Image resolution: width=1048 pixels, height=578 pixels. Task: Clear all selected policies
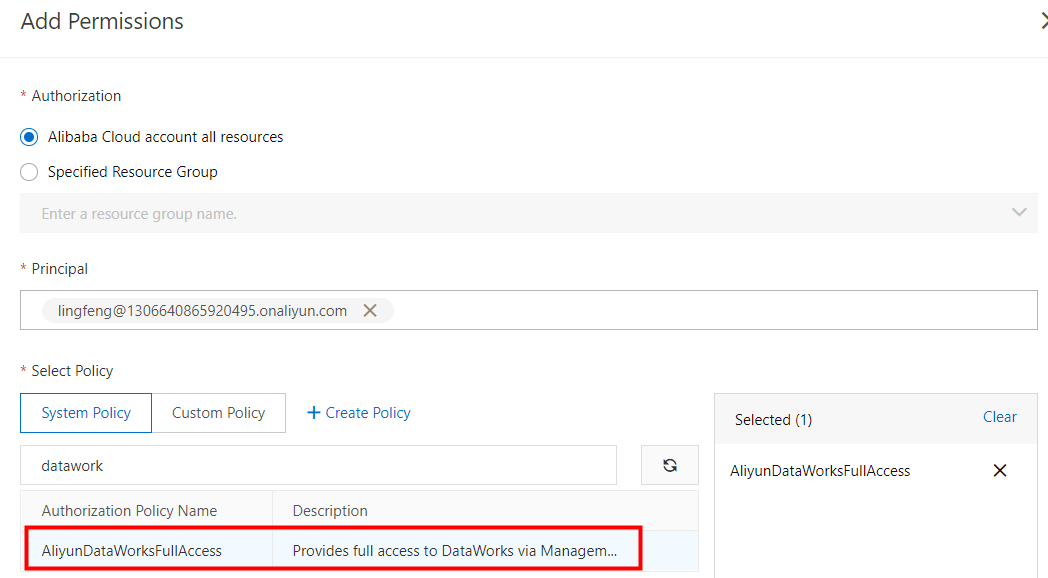point(999,417)
